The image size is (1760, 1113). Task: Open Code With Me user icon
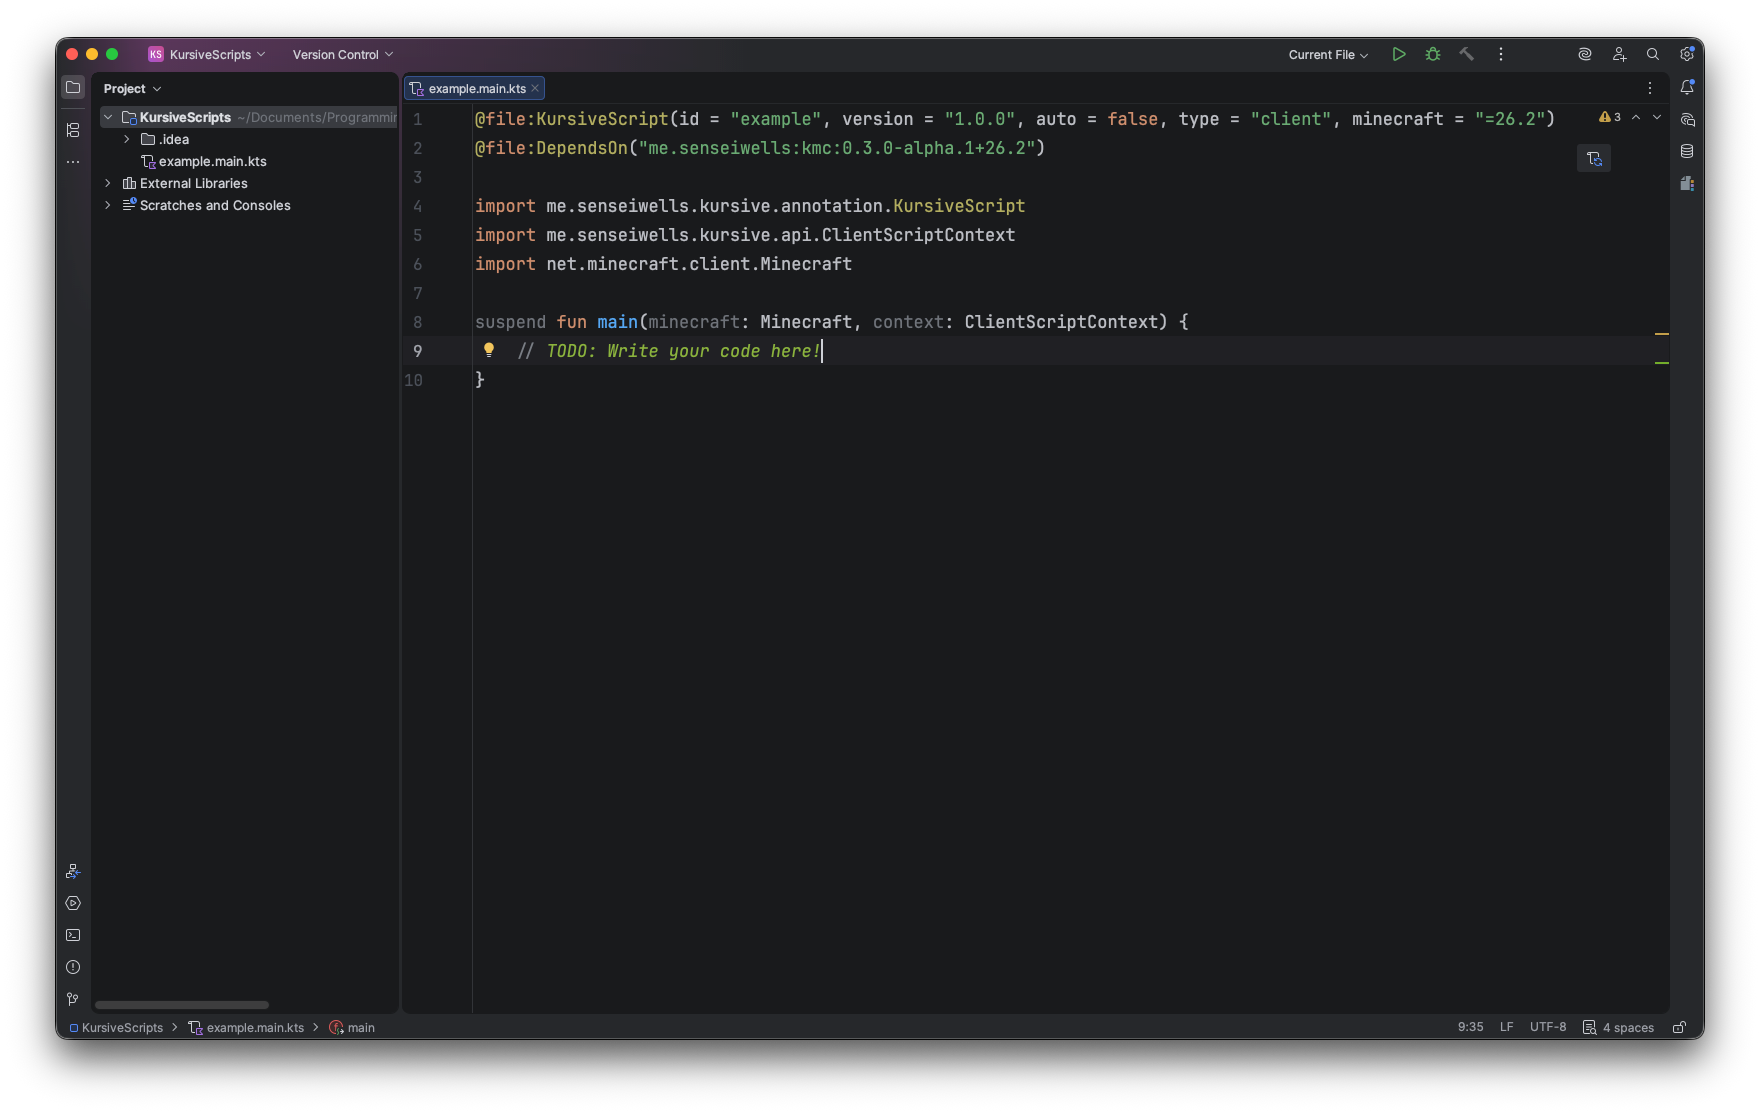point(1619,54)
